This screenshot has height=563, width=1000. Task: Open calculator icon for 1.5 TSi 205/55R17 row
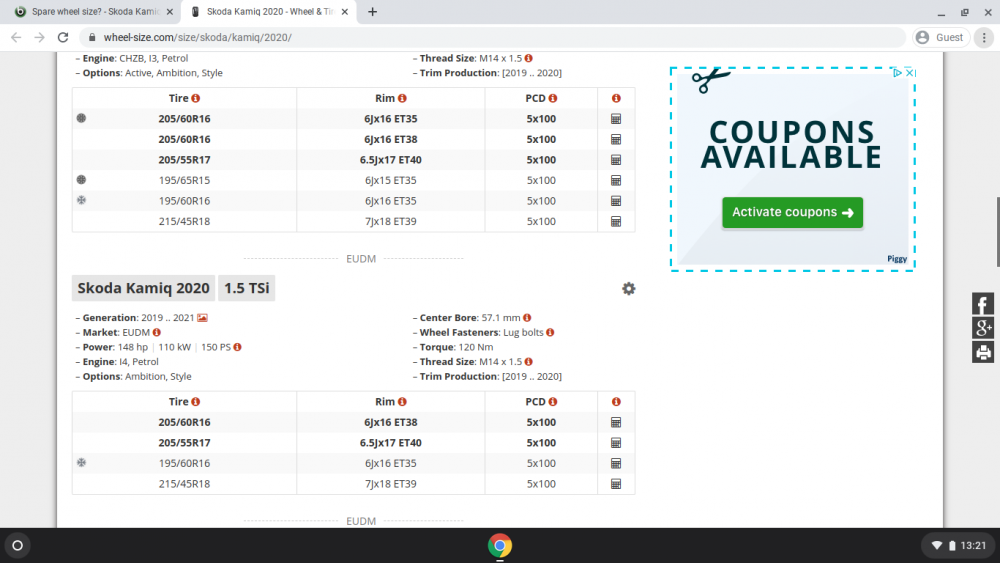tap(615, 442)
